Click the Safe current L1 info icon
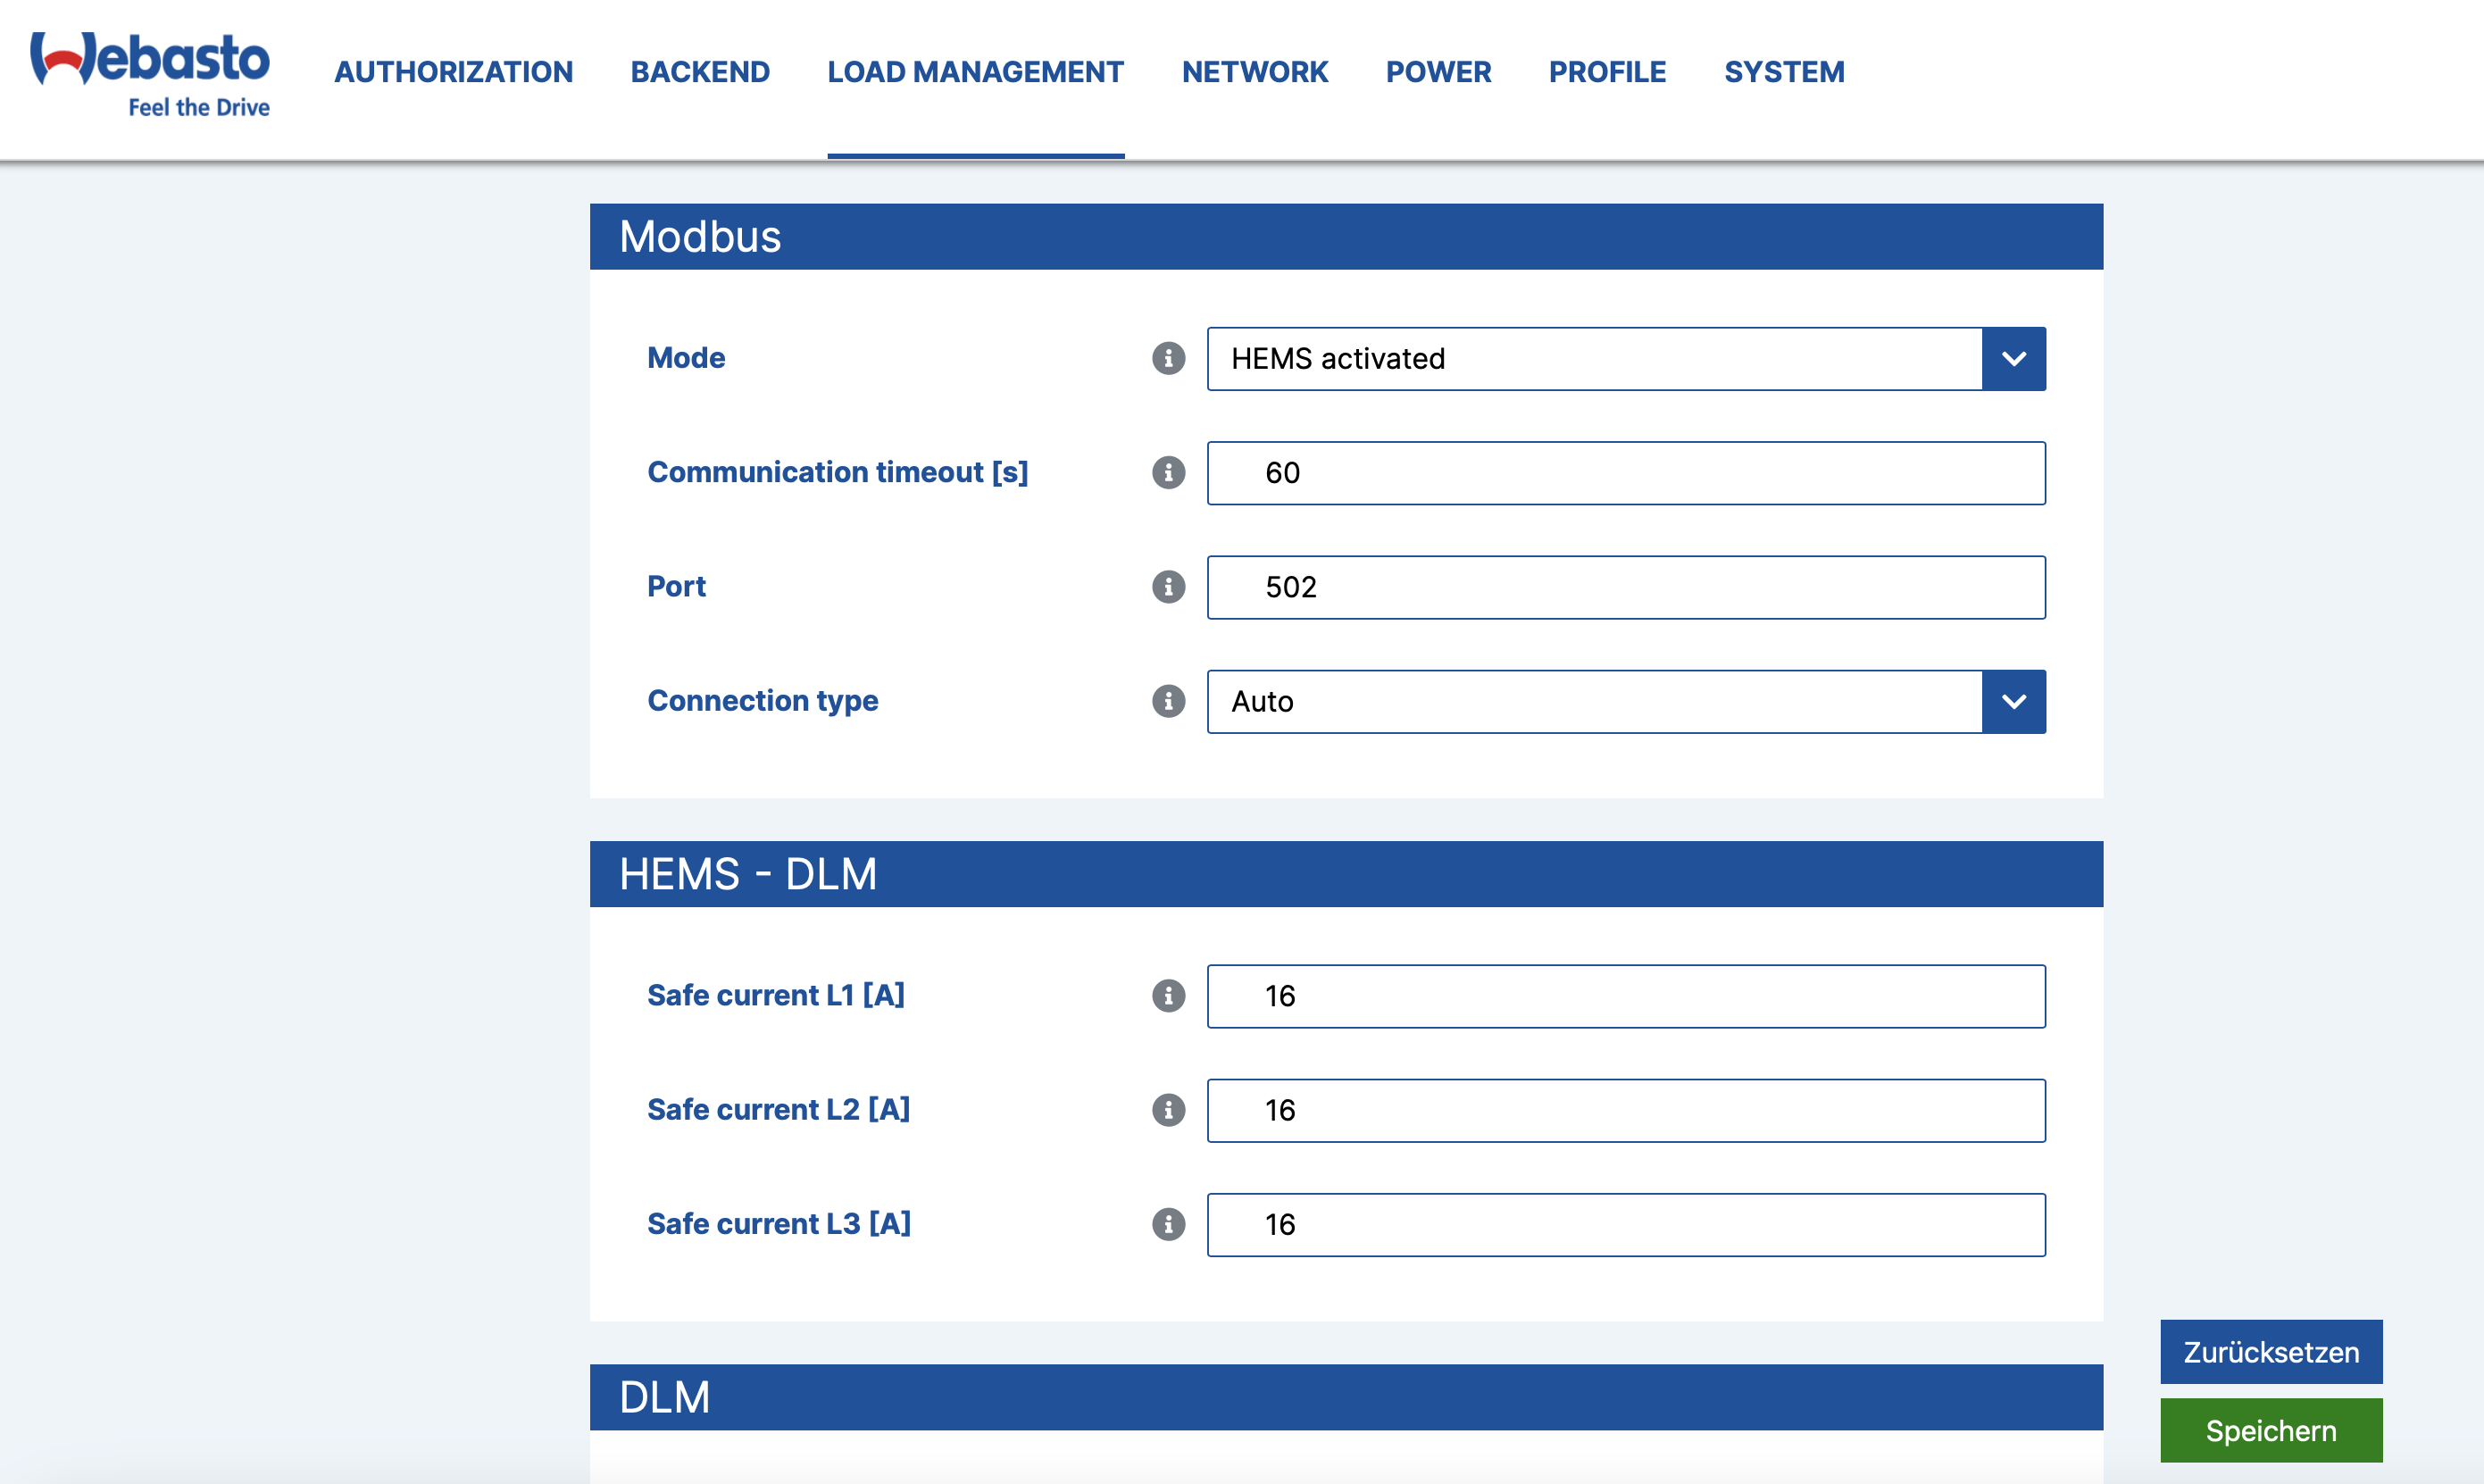 (1167, 996)
